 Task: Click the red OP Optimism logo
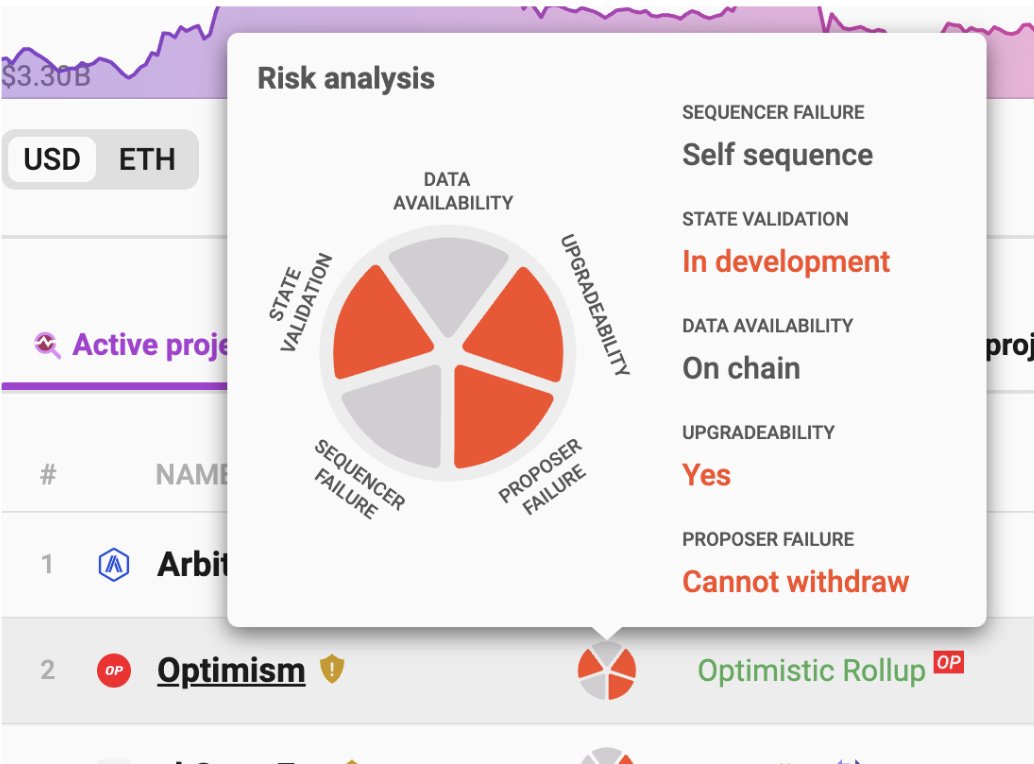113,670
